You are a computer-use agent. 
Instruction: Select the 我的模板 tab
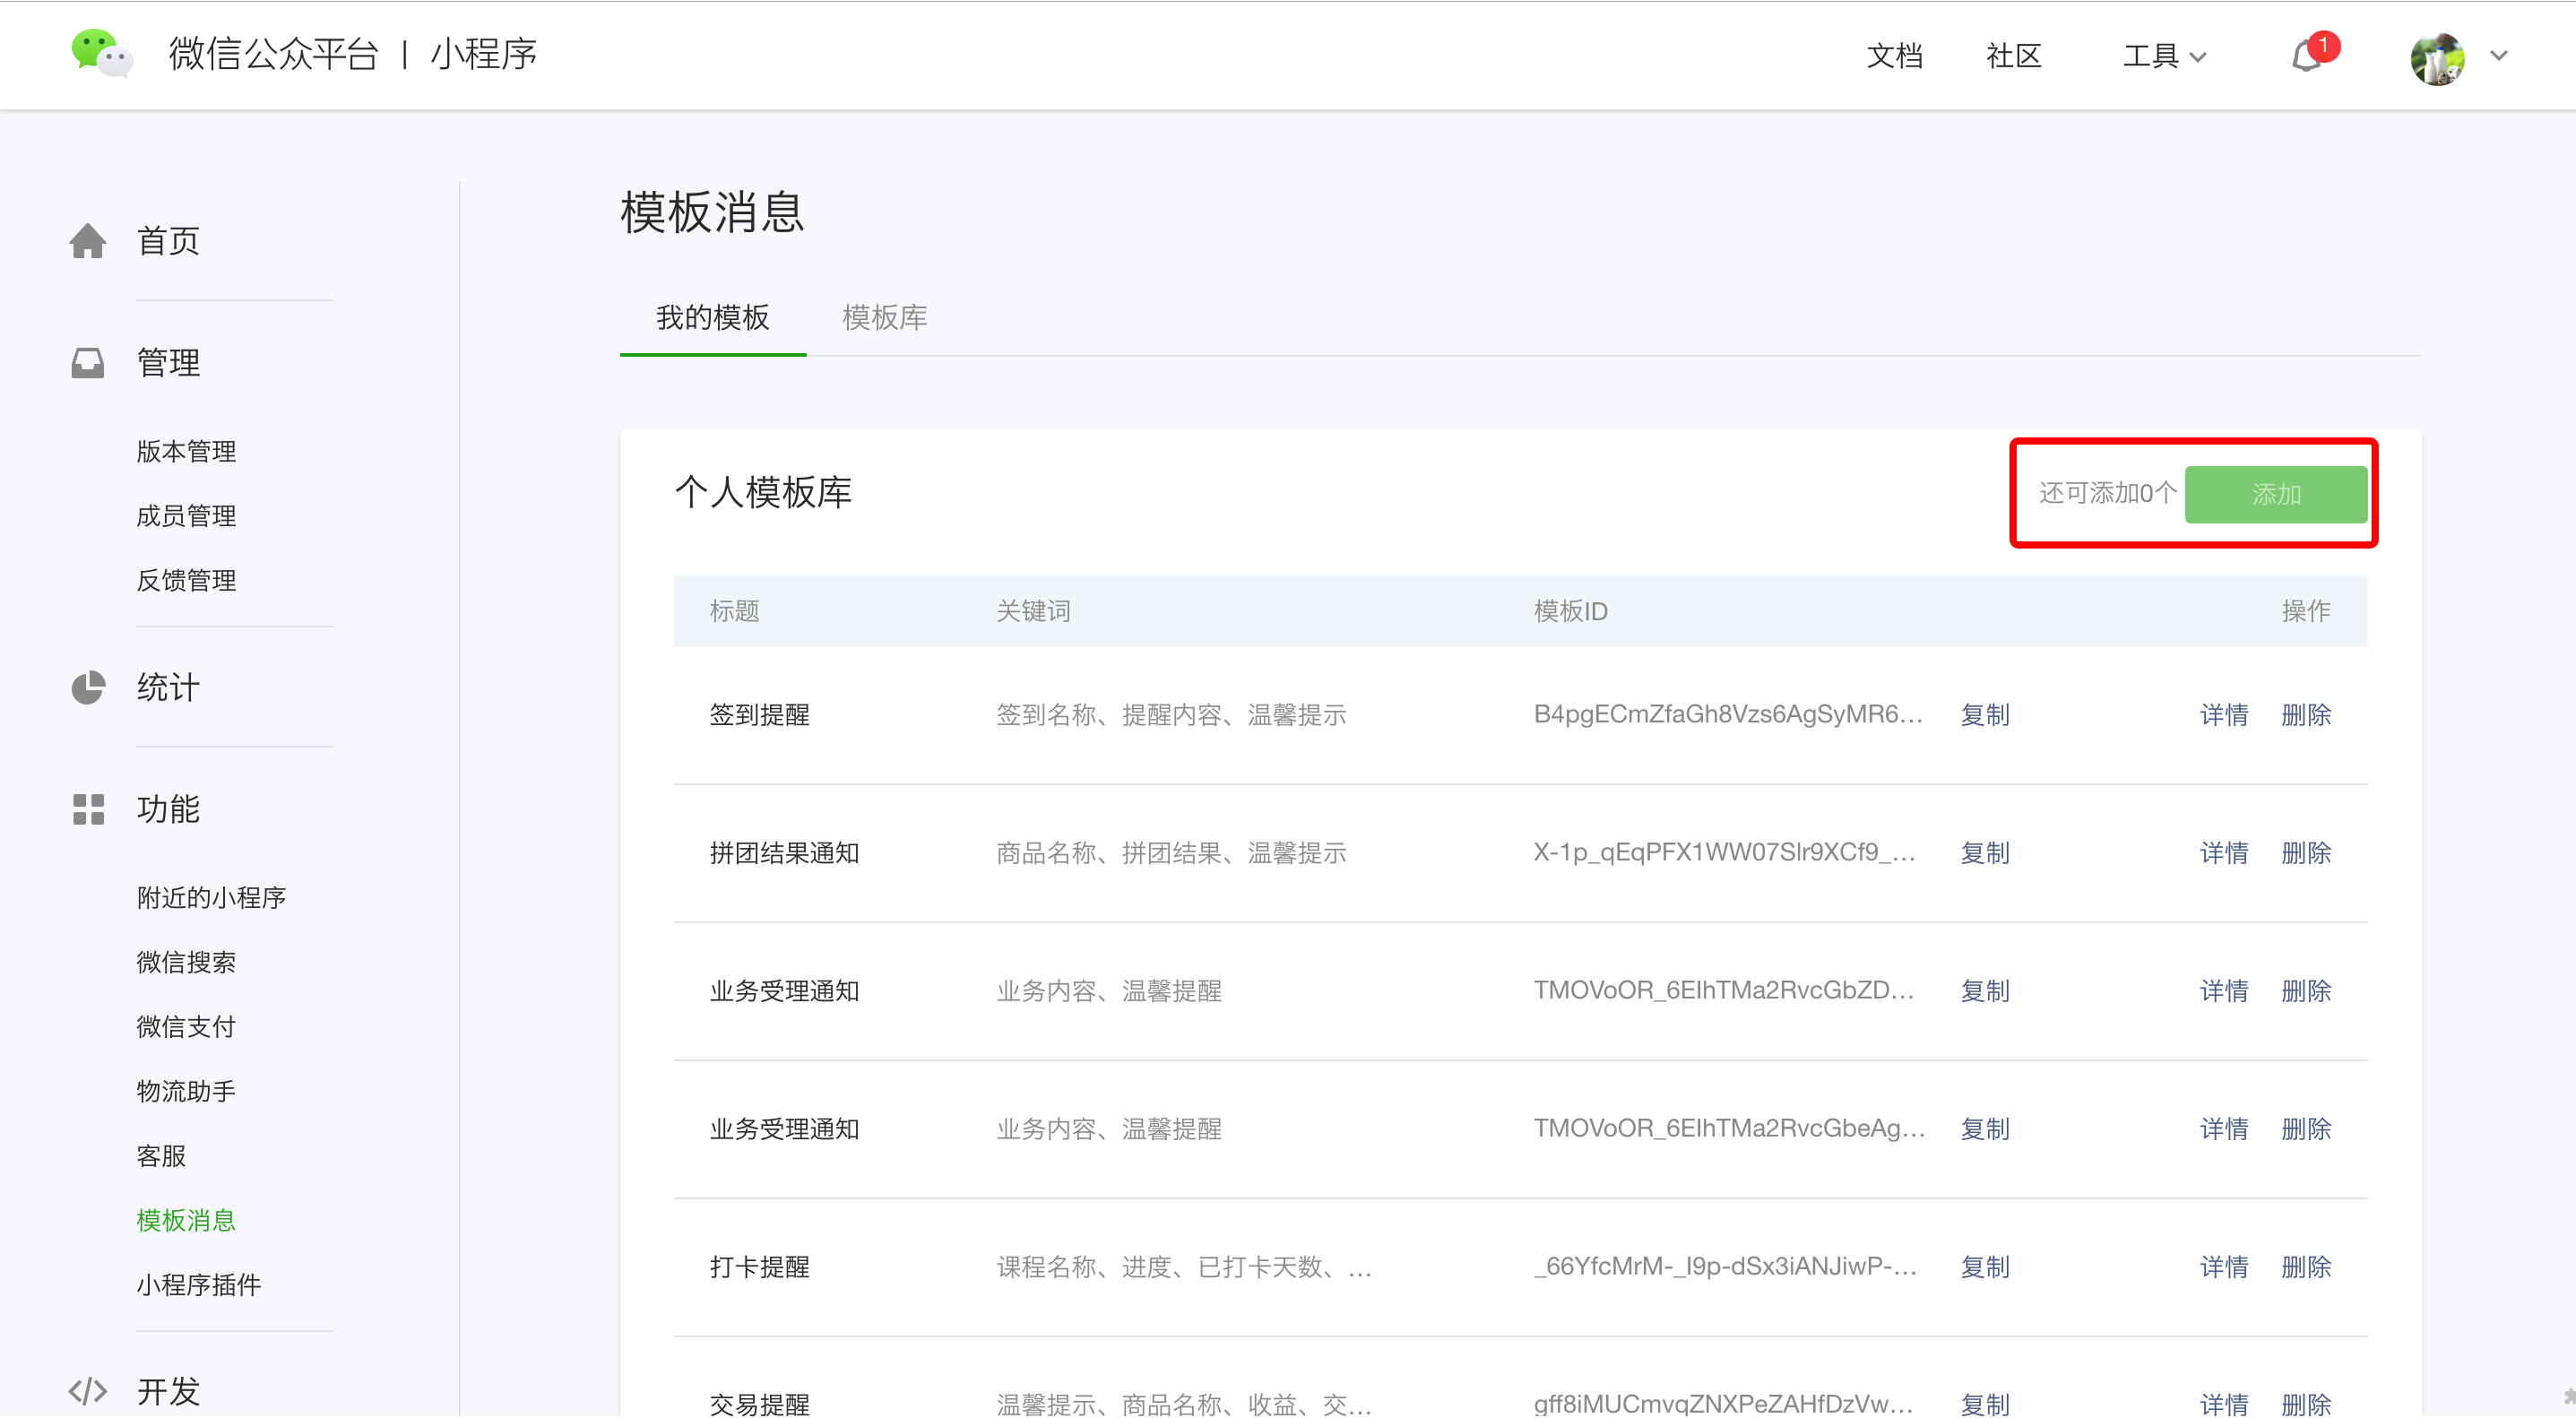click(x=712, y=317)
